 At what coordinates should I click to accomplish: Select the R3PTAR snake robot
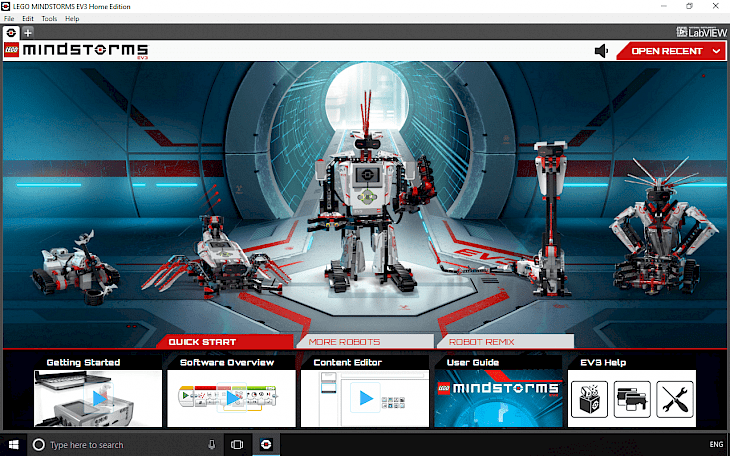pos(549,221)
